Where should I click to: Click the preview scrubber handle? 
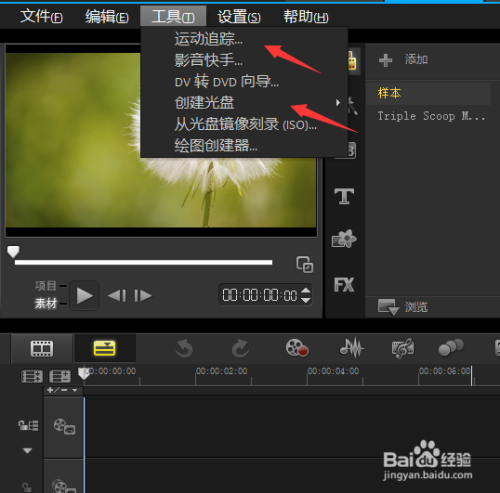(13, 252)
